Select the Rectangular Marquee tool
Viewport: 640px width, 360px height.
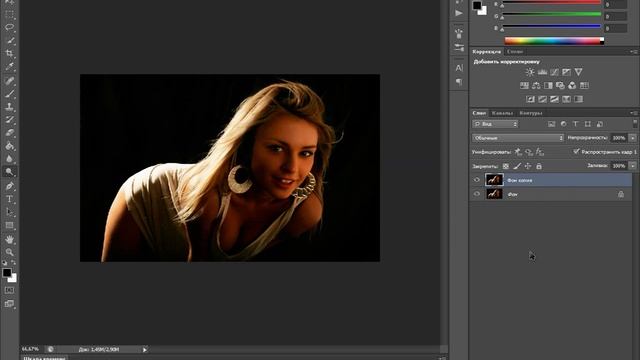click(9, 15)
